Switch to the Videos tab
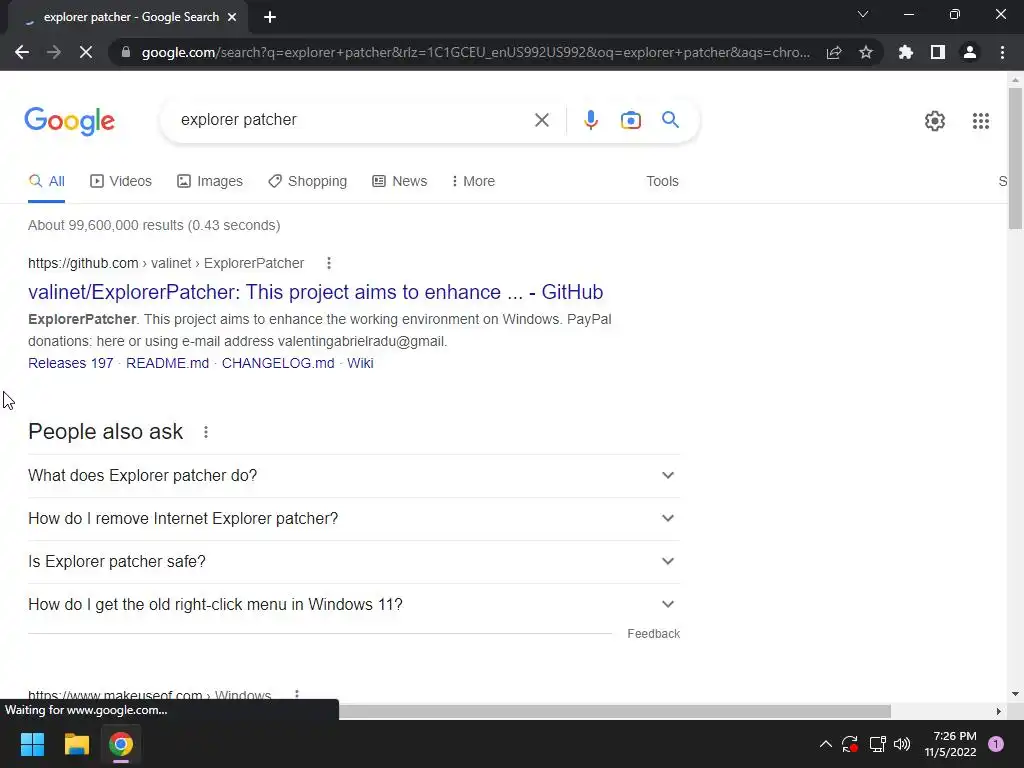This screenshot has width=1024, height=768. (x=121, y=181)
